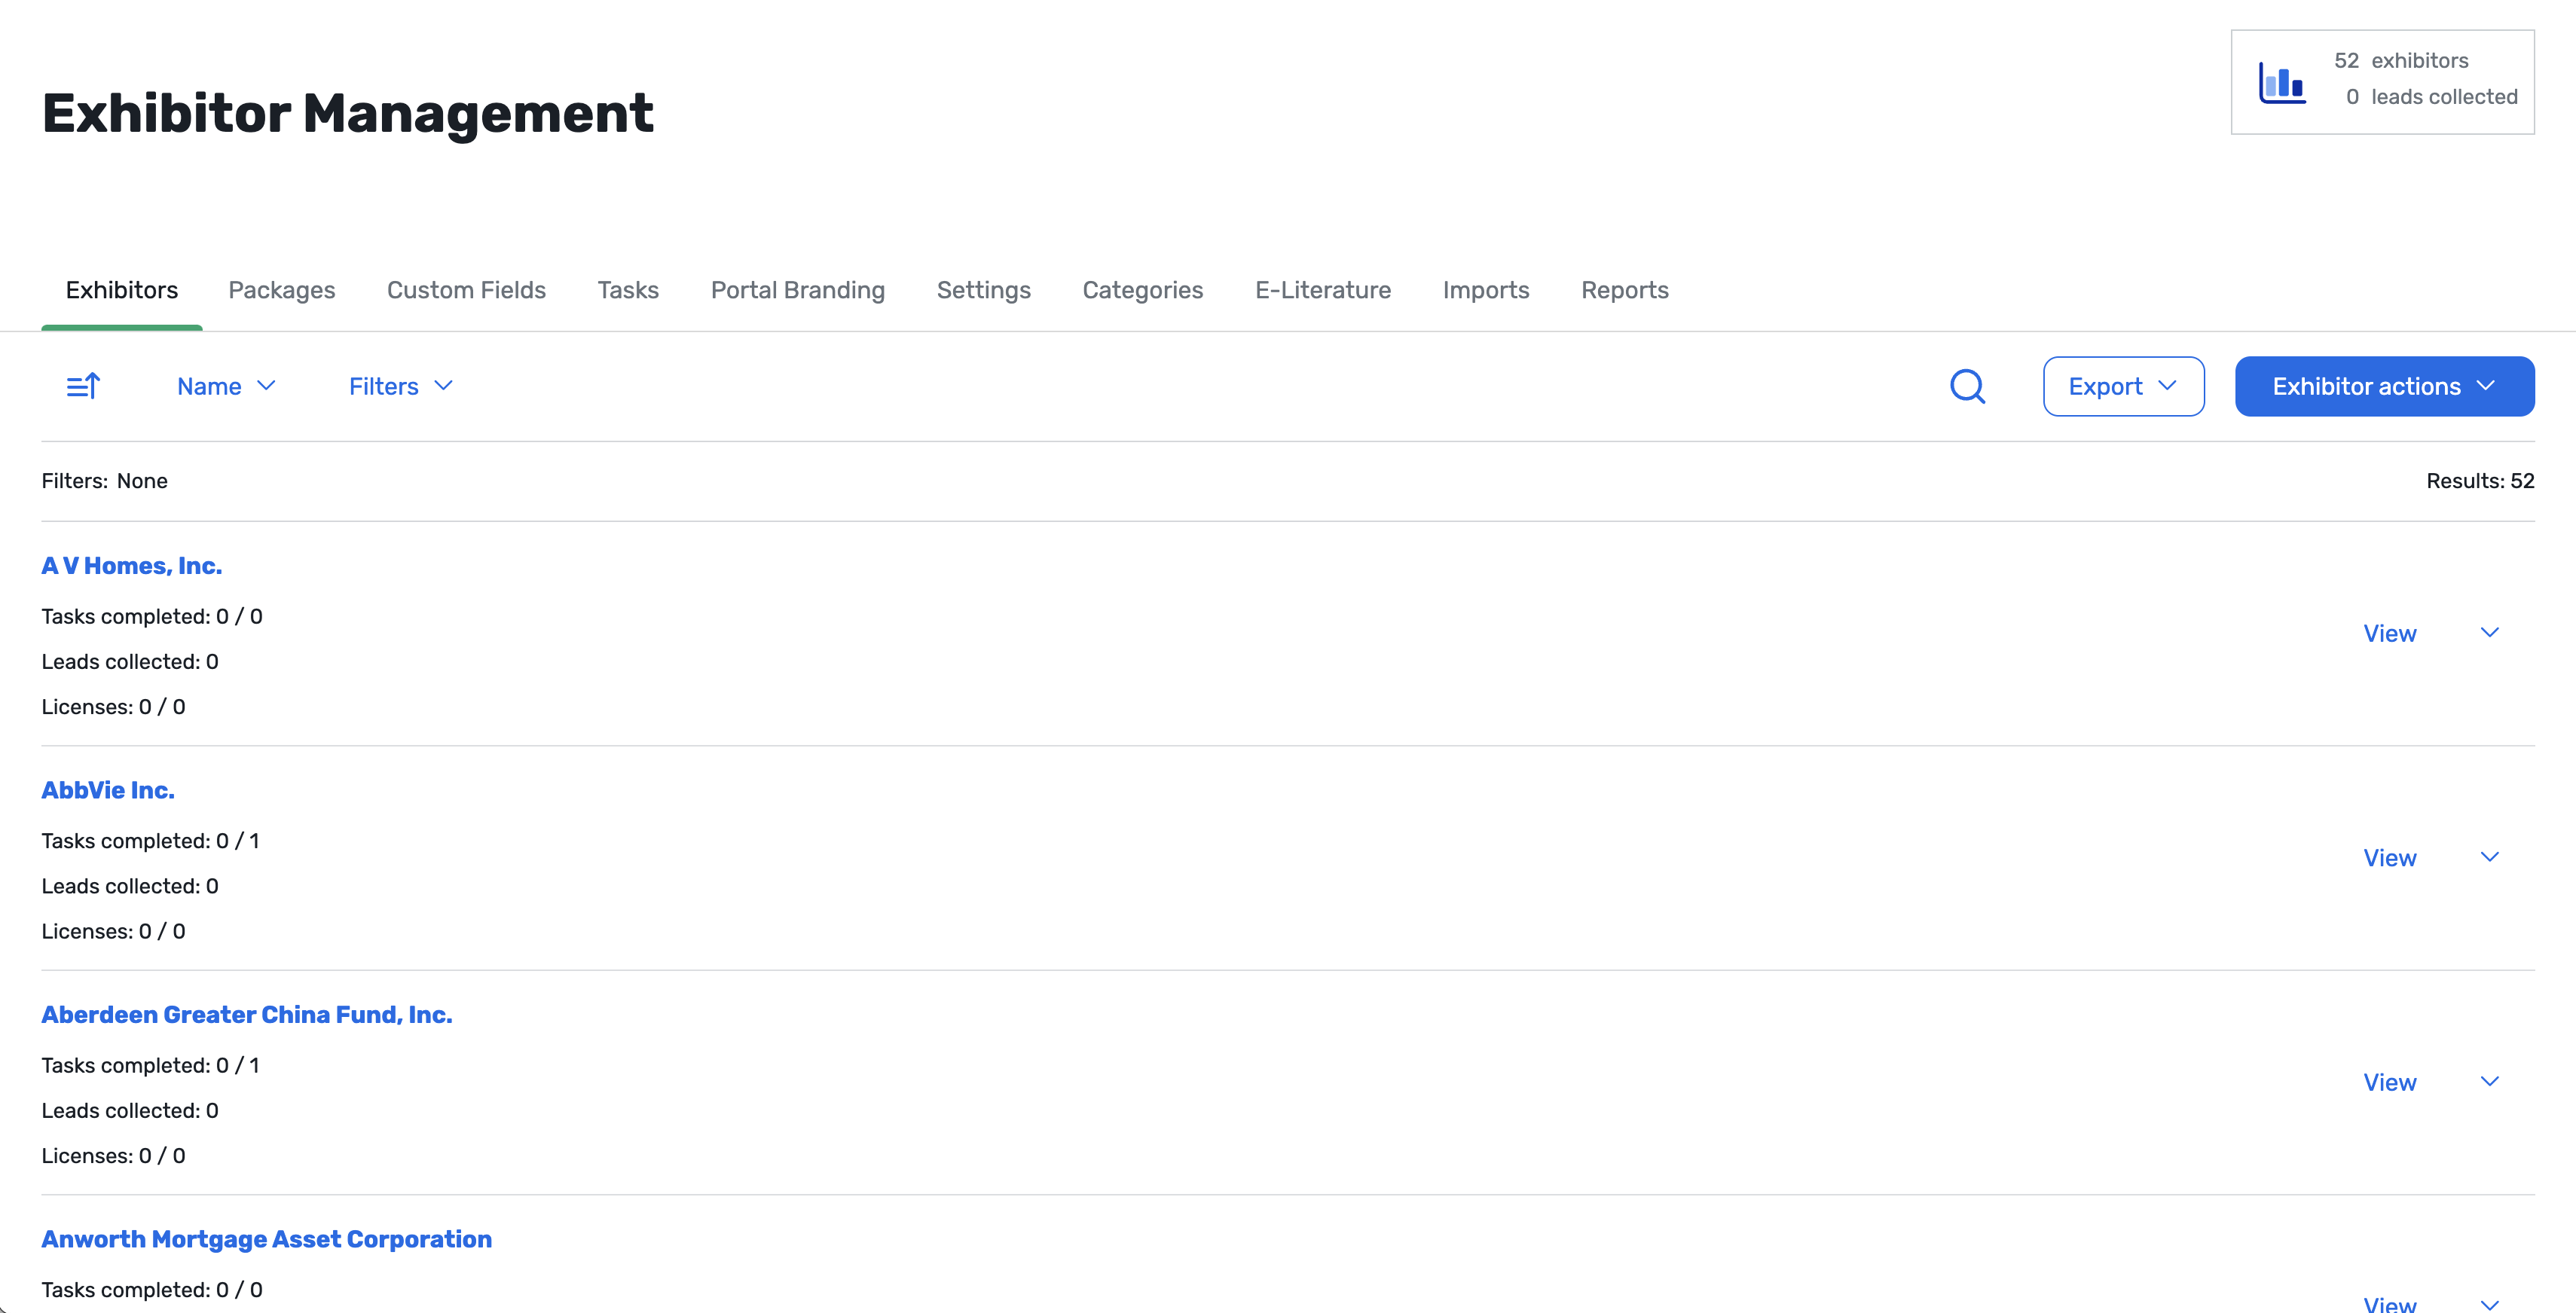The image size is (2576, 1313).
Task: Open the Export dropdown
Action: 2123,386
